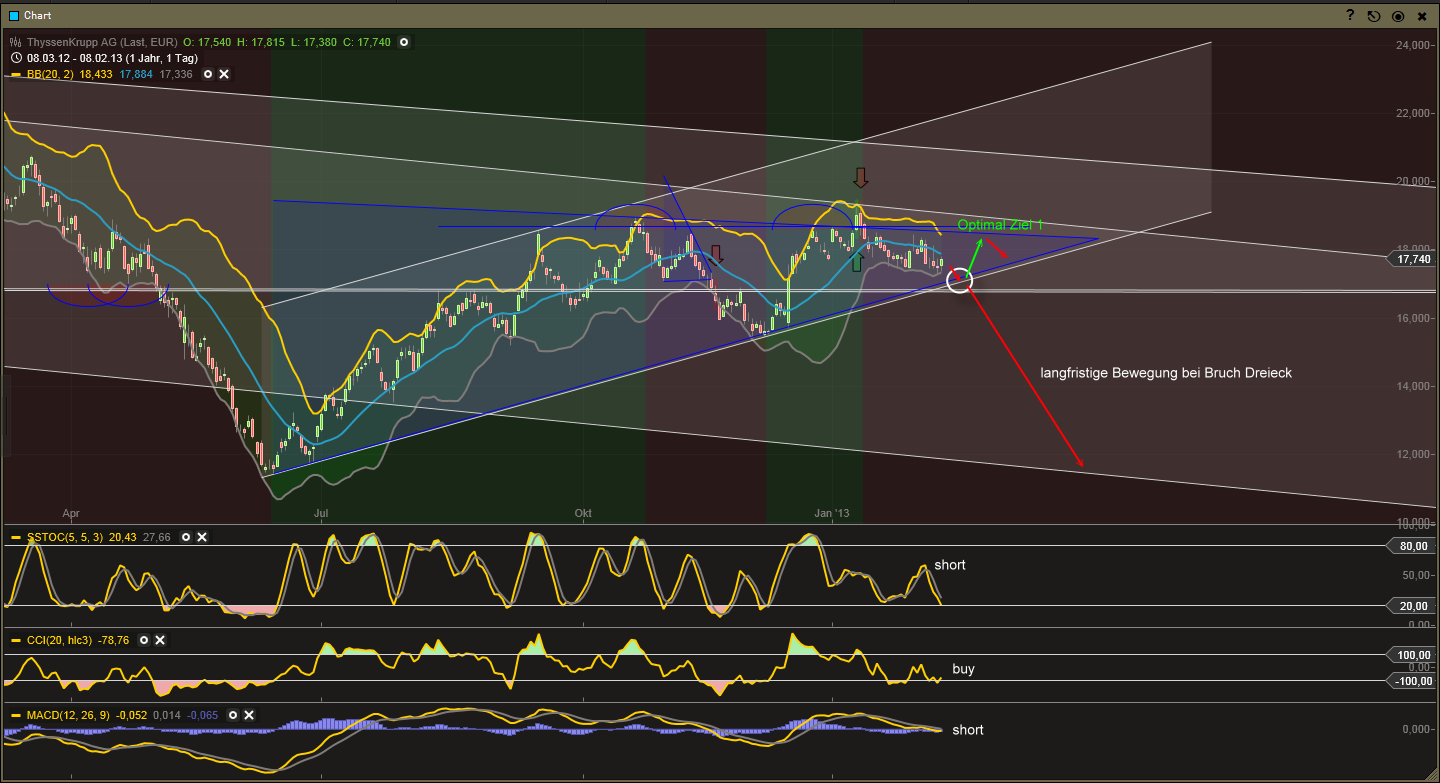Open the SSTOC(5, 5, 3) settings circle
The height and width of the screenshot is (783, 1440).
pos(185,537)
